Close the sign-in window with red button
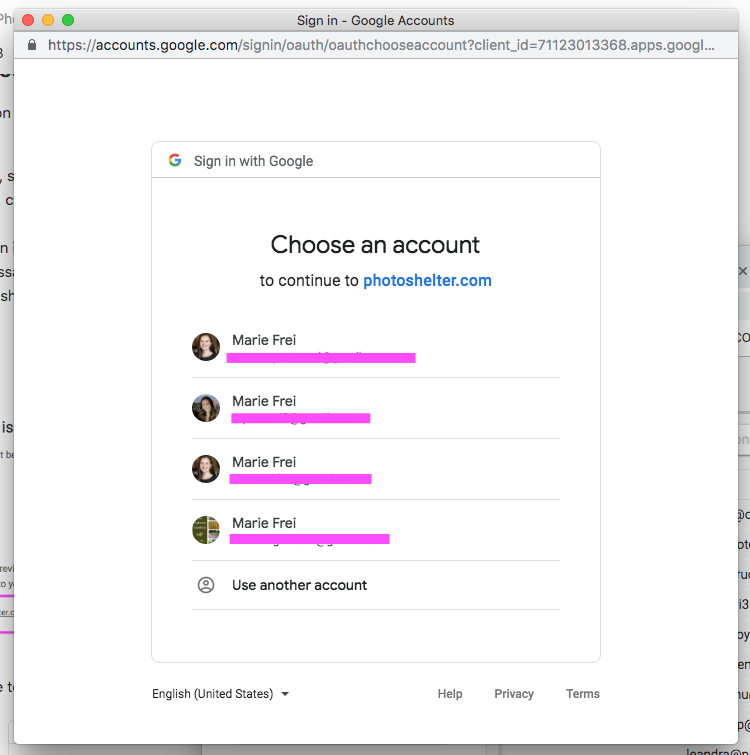 (28, 20)
